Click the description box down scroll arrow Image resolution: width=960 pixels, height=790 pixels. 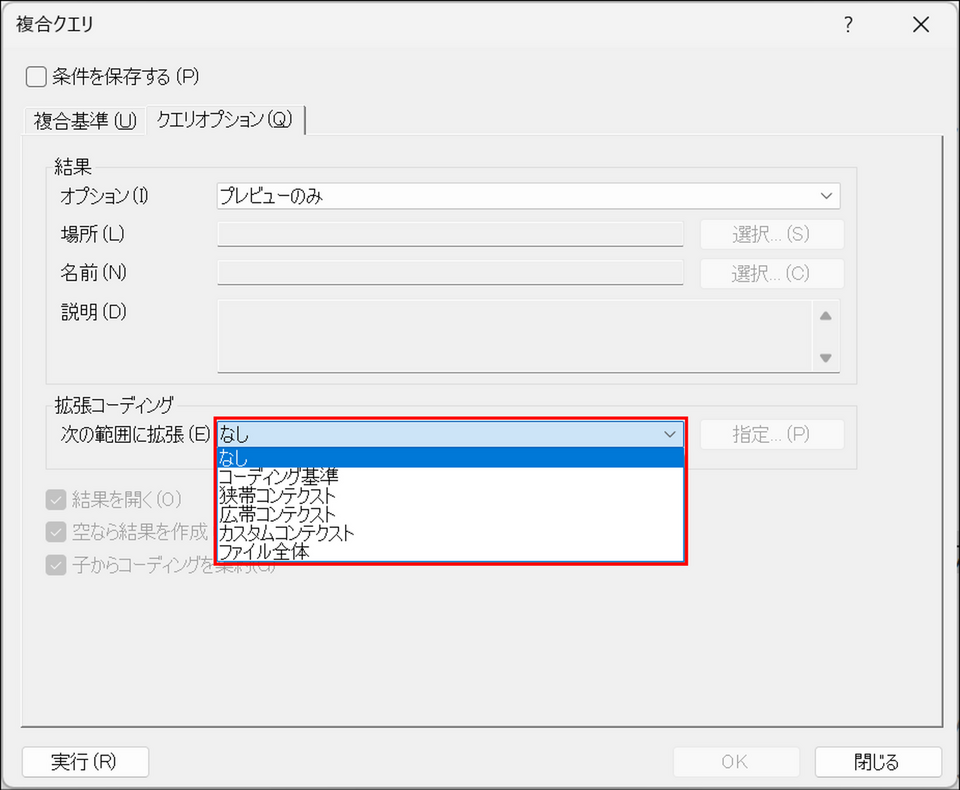click(x=825, y=358)
